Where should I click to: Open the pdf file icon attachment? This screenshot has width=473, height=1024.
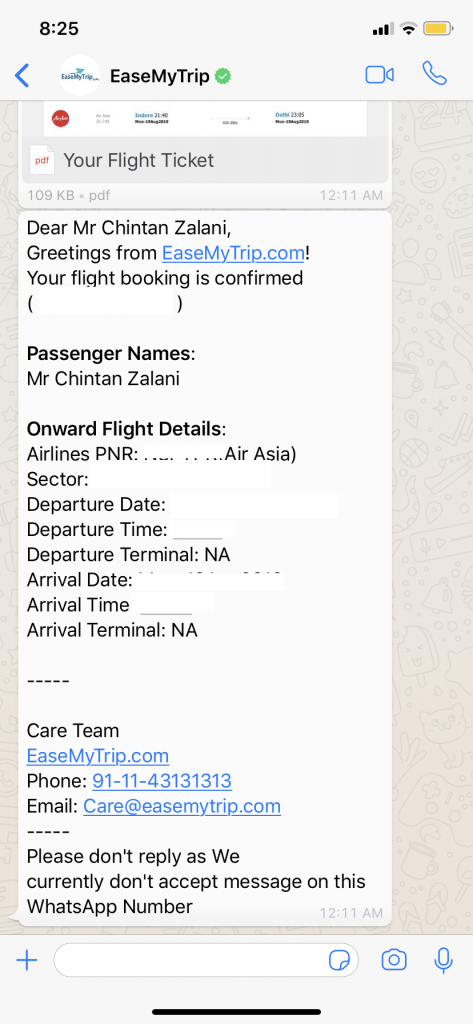(41, 160)
